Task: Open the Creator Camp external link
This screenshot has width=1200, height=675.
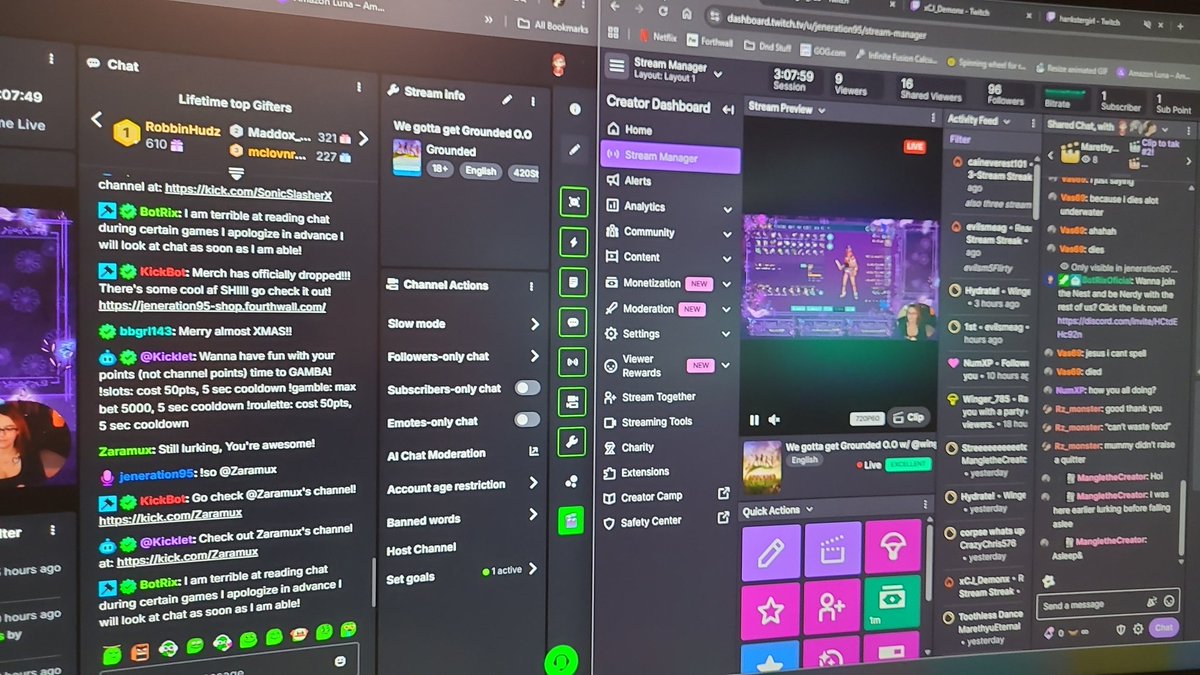Action: 724,495
